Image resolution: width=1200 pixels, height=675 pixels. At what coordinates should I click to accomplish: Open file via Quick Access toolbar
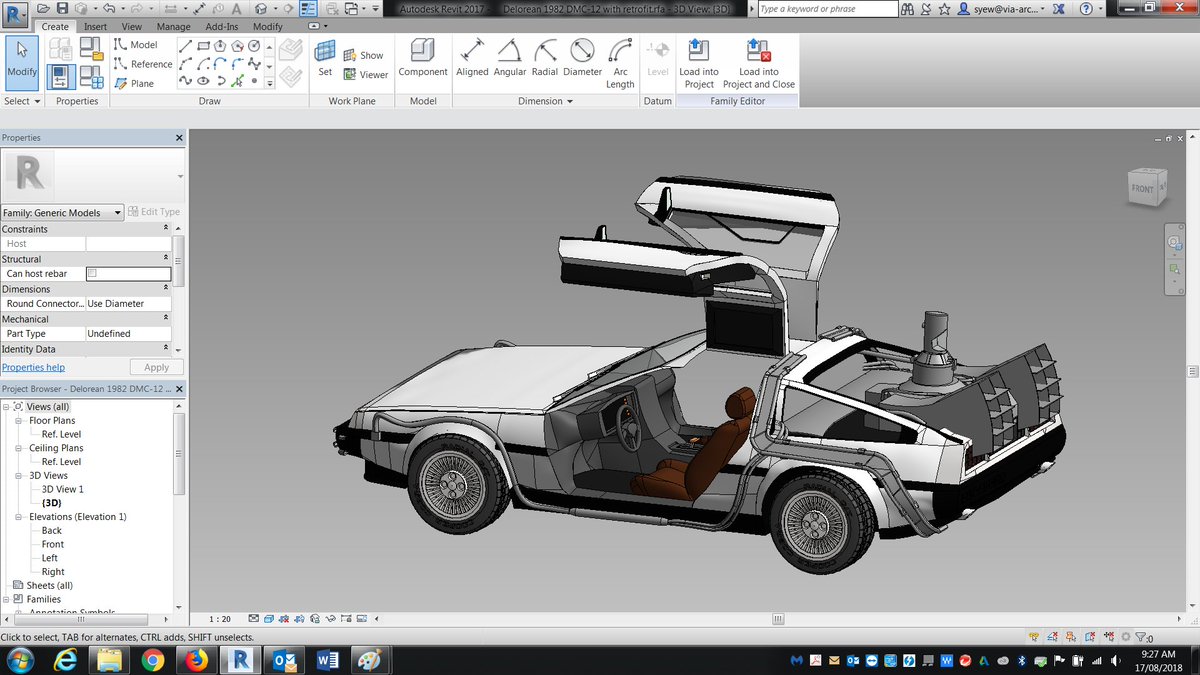(x=45, y=9)
